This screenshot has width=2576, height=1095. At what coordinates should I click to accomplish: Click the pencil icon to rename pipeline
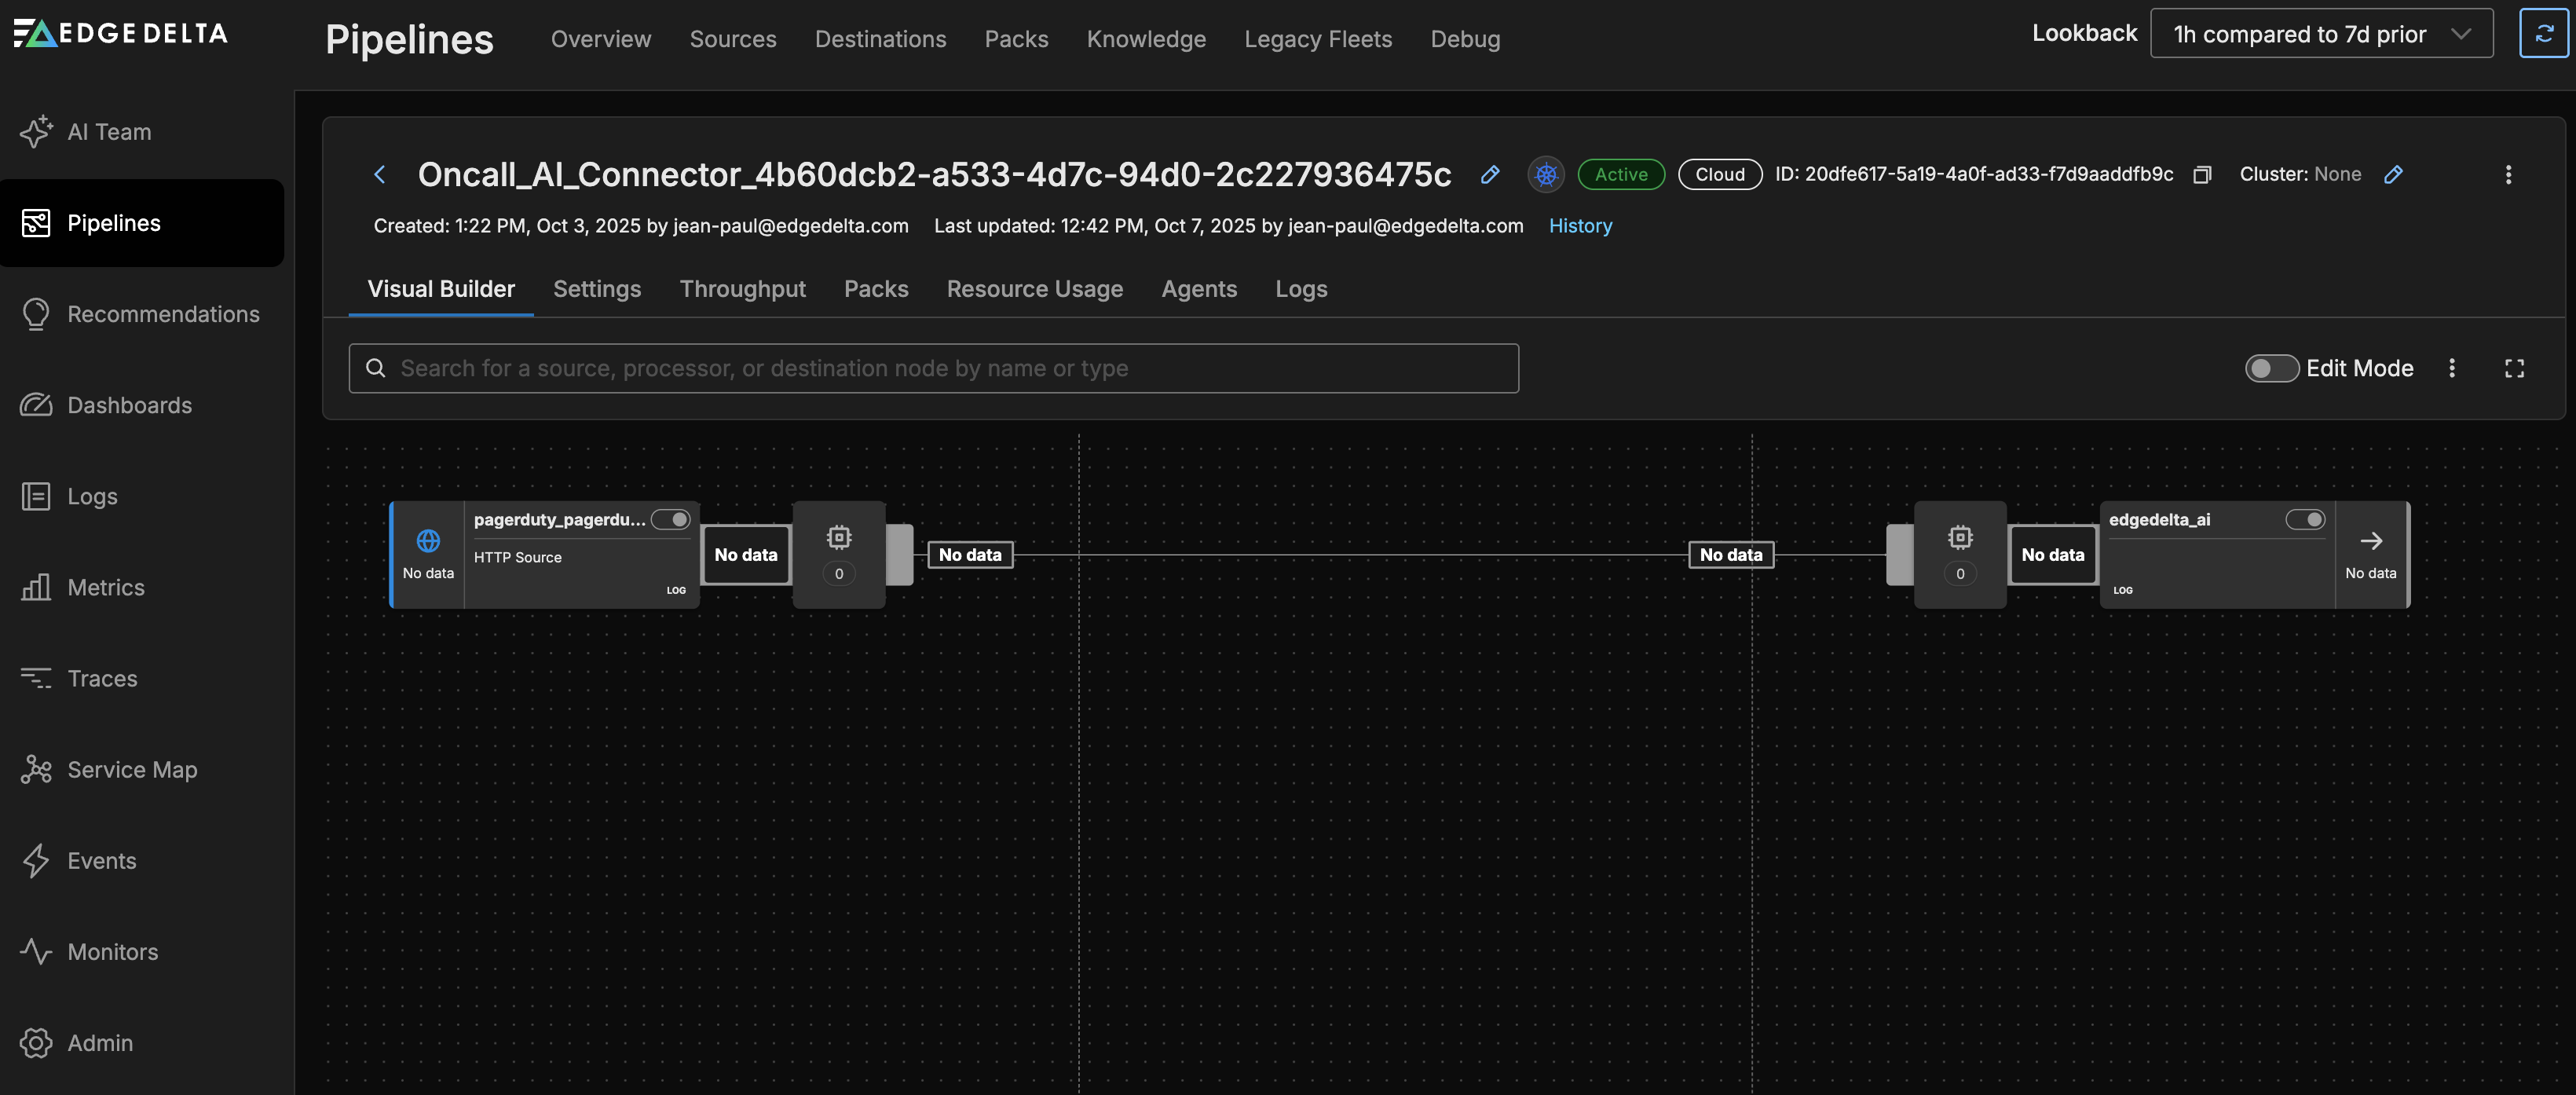1489,175
